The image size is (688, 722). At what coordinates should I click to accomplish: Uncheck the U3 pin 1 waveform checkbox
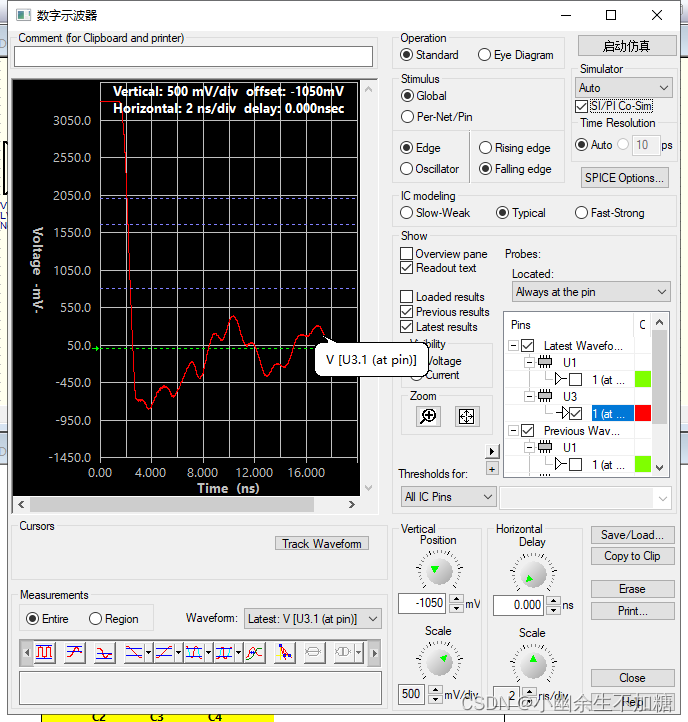pos(576,413)
